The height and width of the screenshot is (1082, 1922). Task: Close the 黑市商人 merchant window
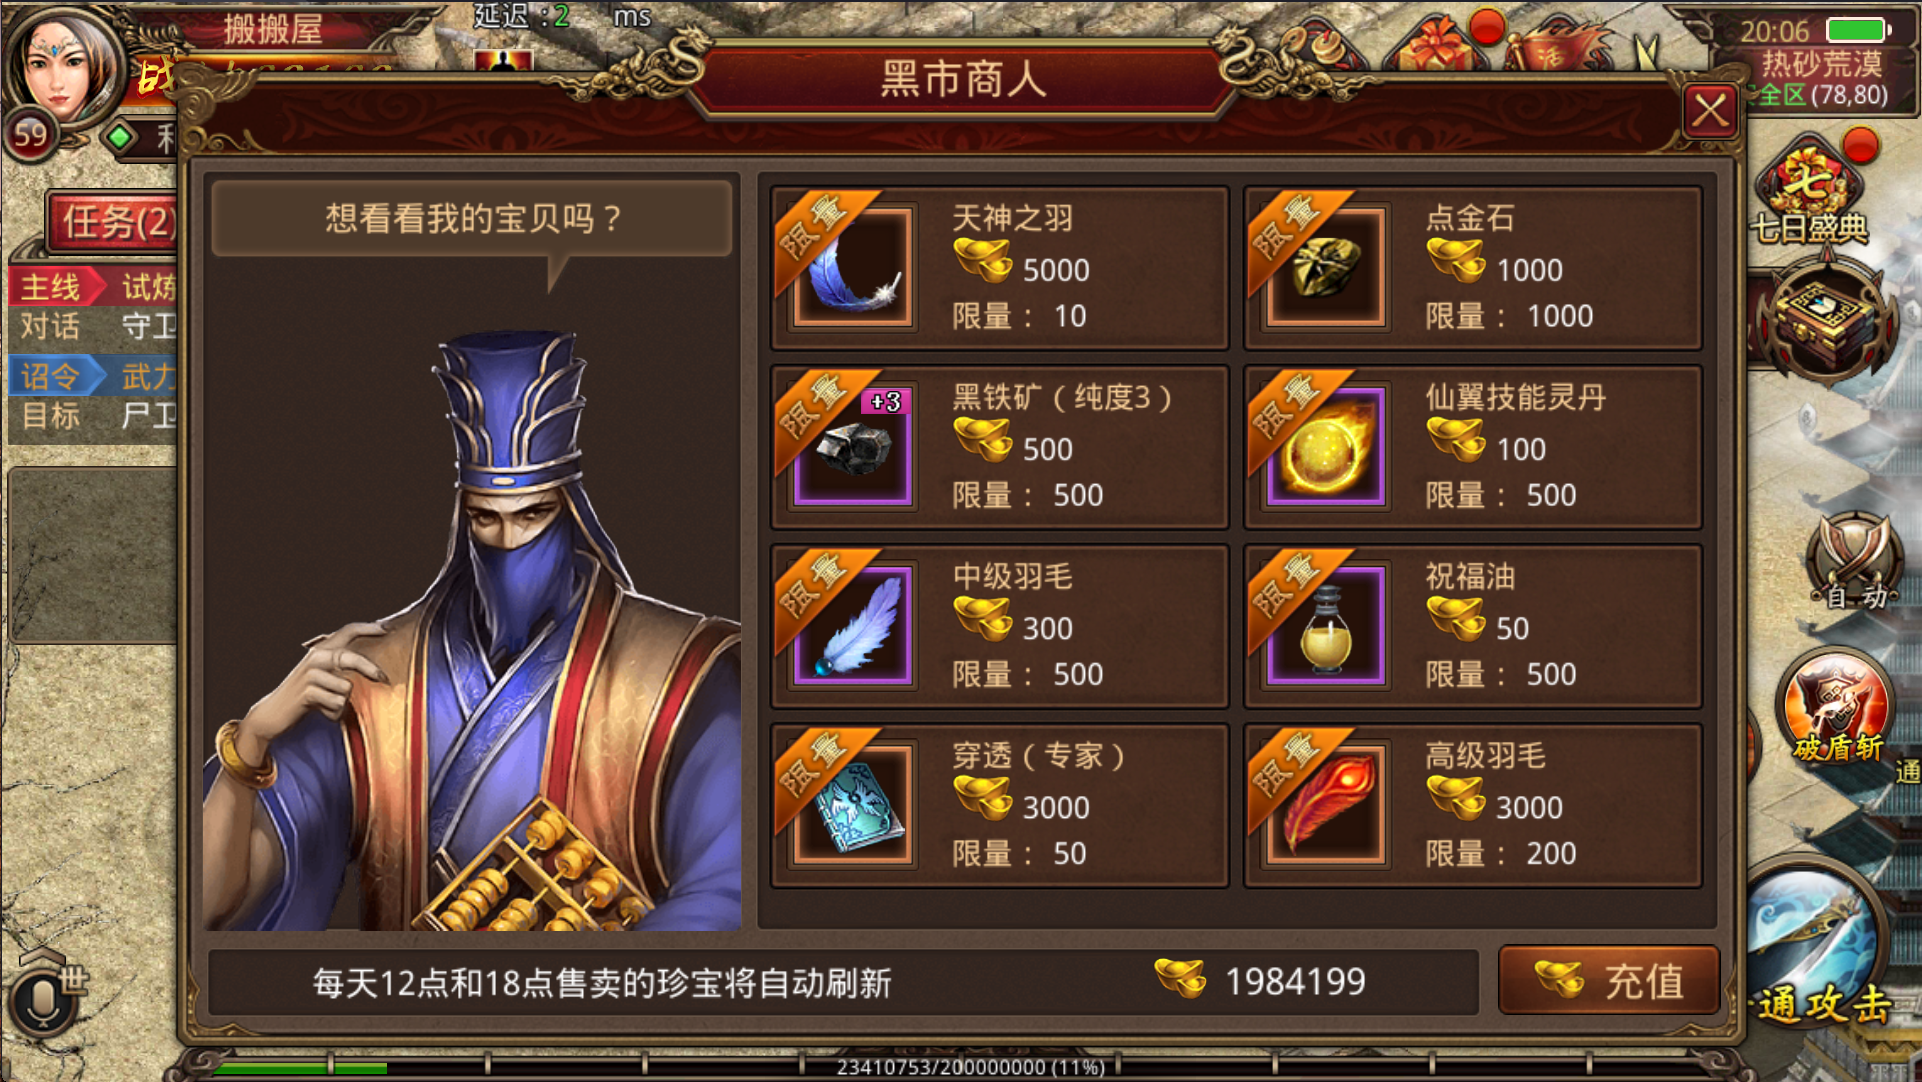(x=1709, y=111)
